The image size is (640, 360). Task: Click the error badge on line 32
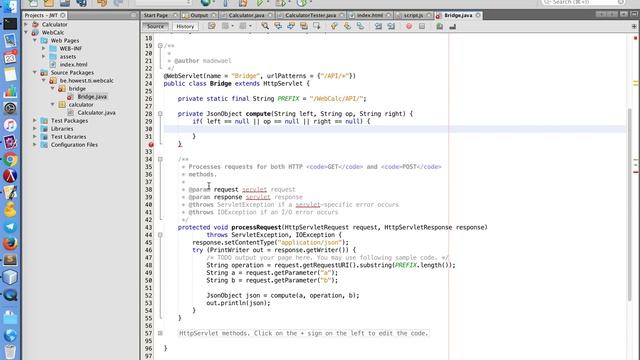coord(151,144)
